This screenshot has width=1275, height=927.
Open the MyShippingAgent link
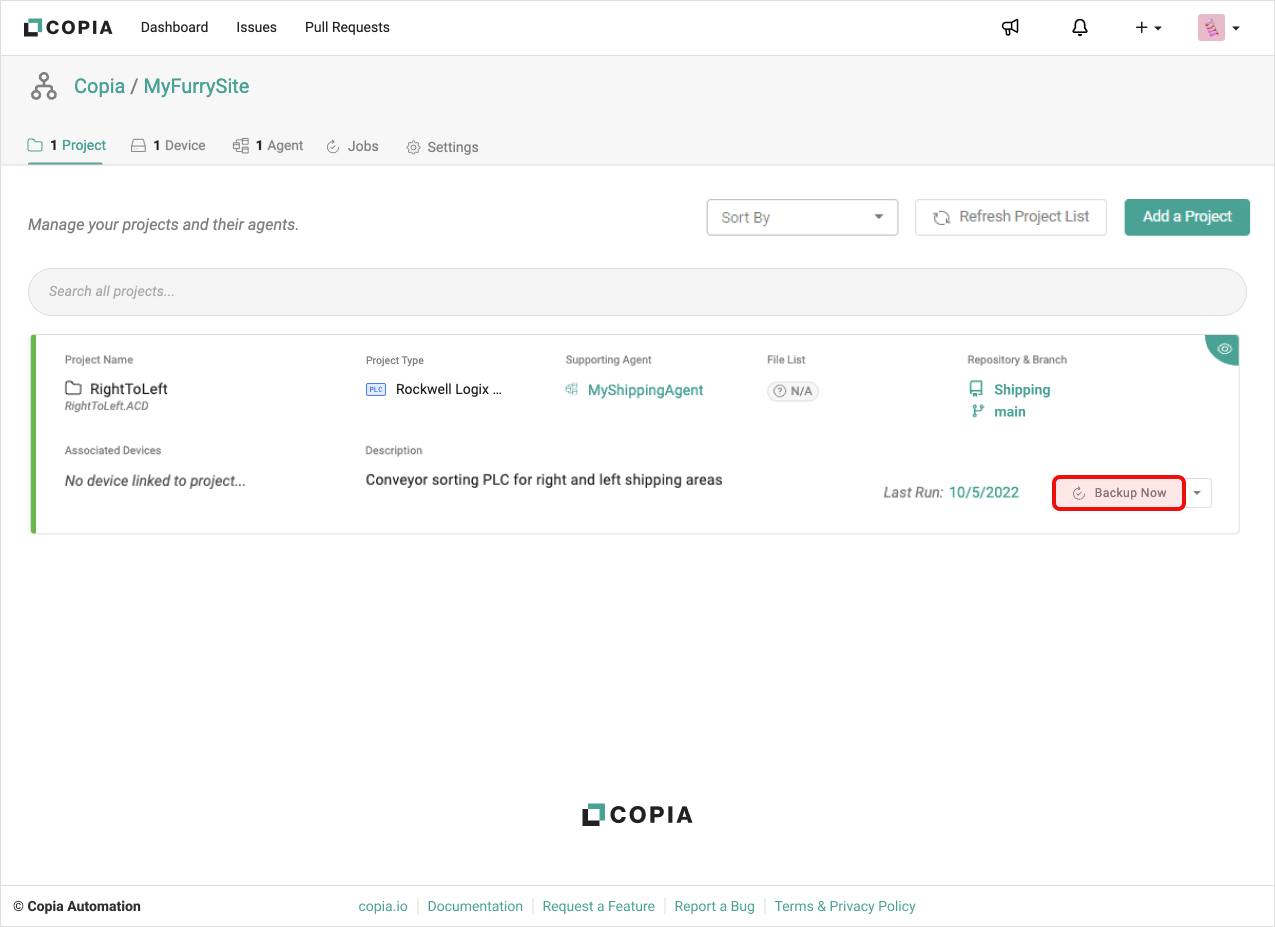click(x=646, y=390)
